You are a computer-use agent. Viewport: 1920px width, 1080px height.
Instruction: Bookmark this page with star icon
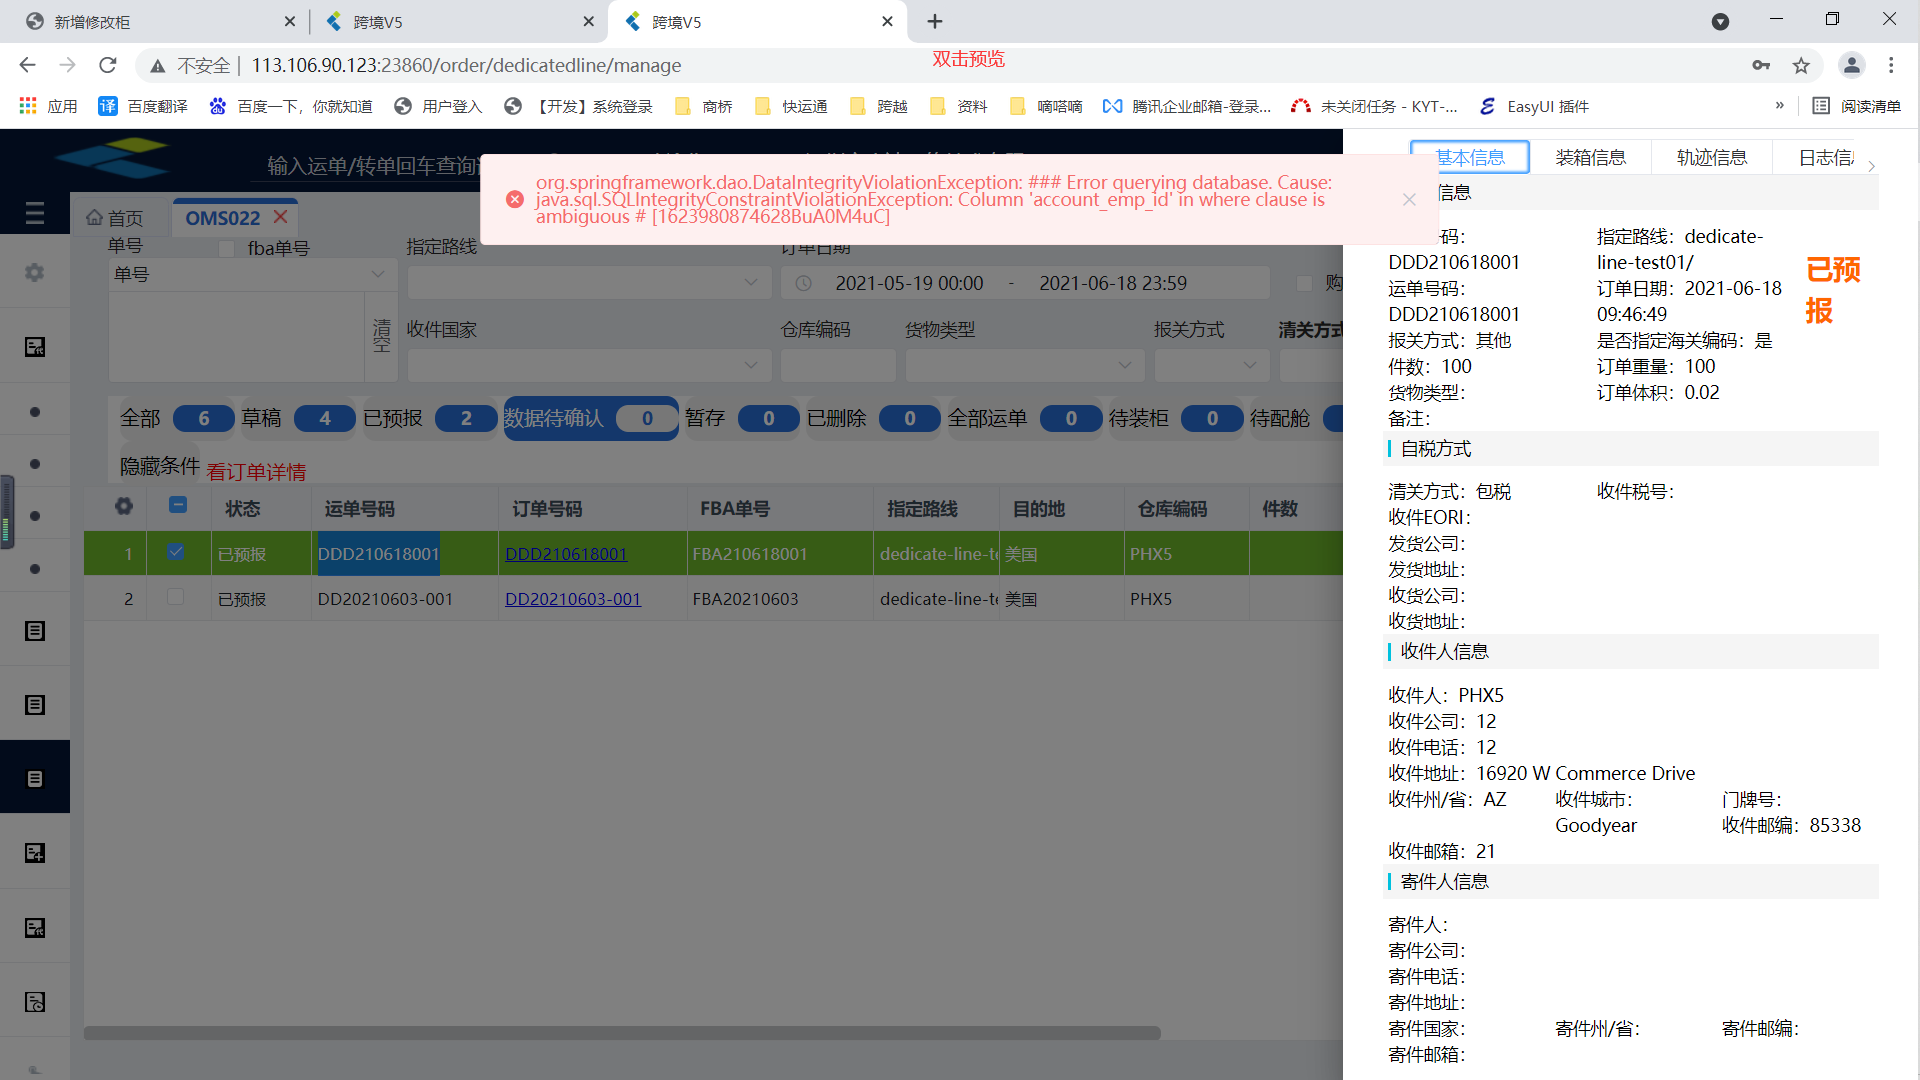(x=1801, y=65)
